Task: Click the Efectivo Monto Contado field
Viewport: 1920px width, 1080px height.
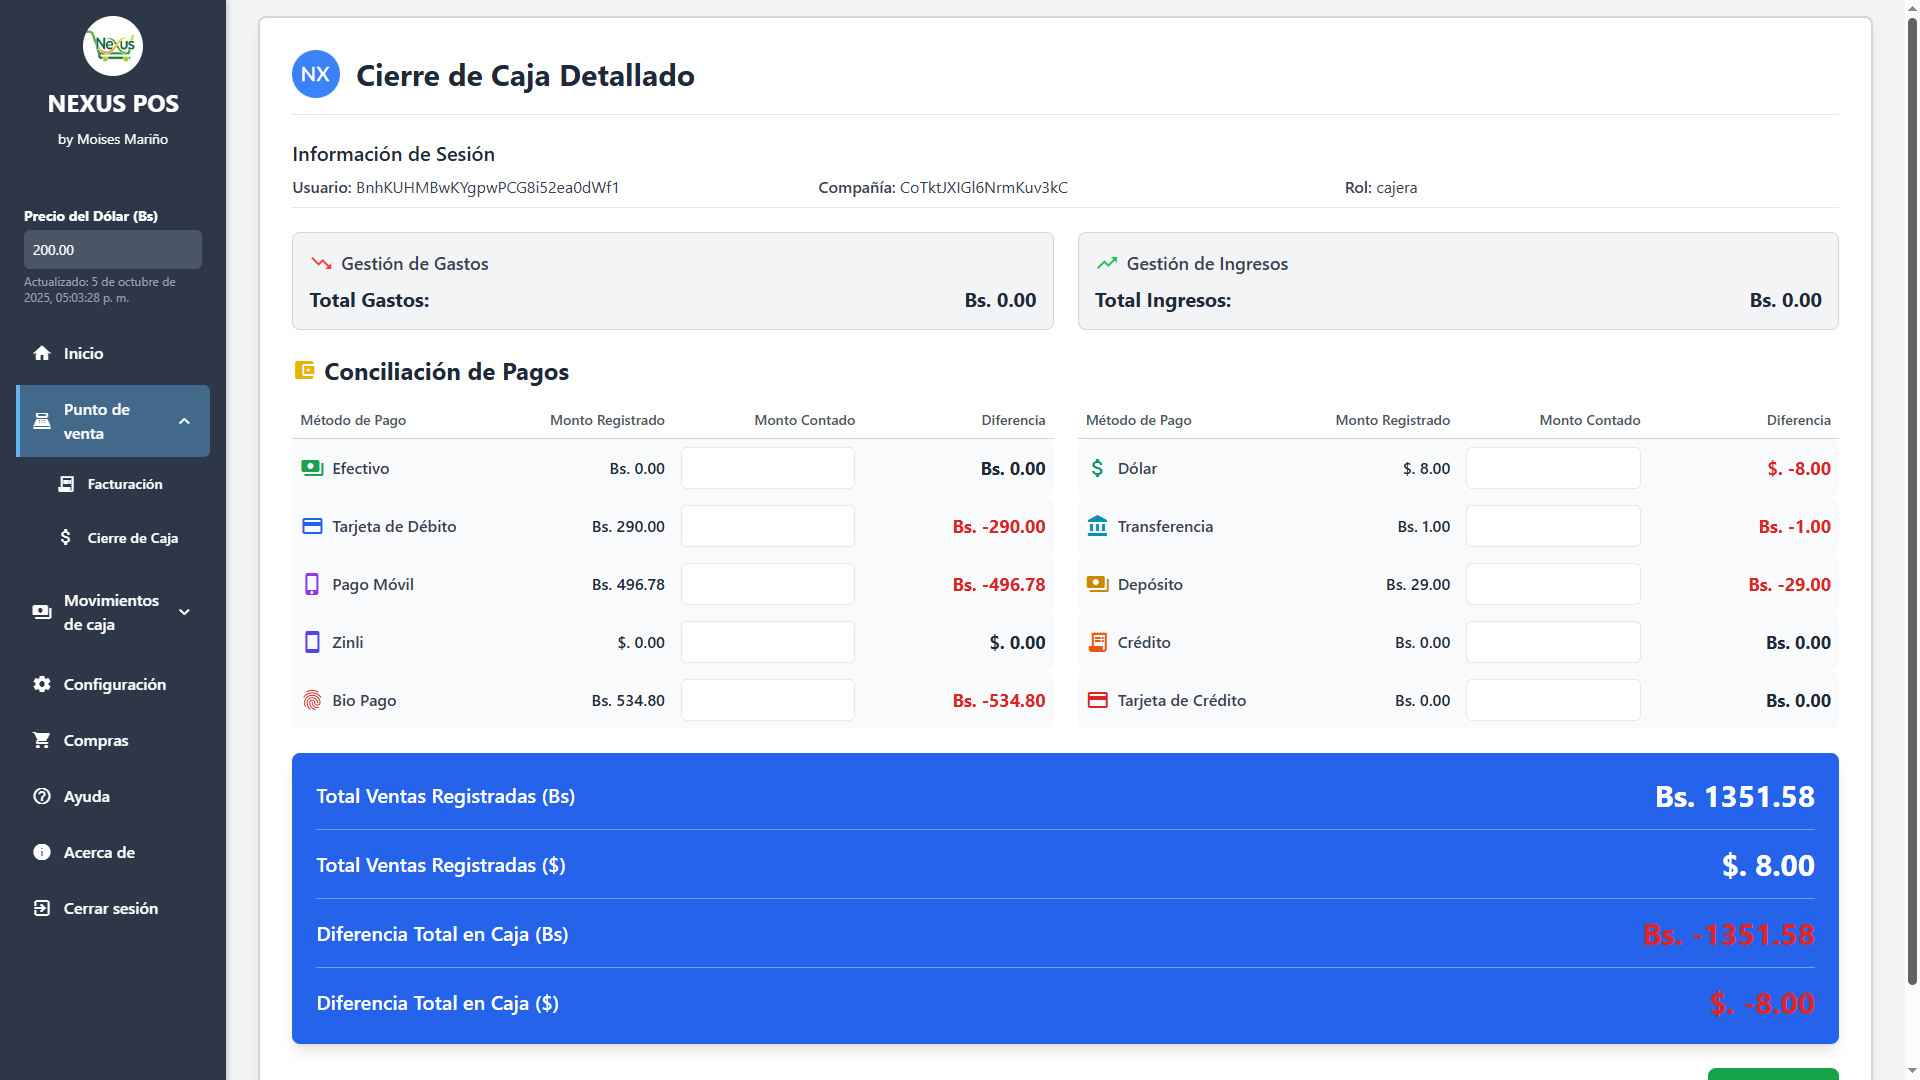Action: [x=767, y=468]
